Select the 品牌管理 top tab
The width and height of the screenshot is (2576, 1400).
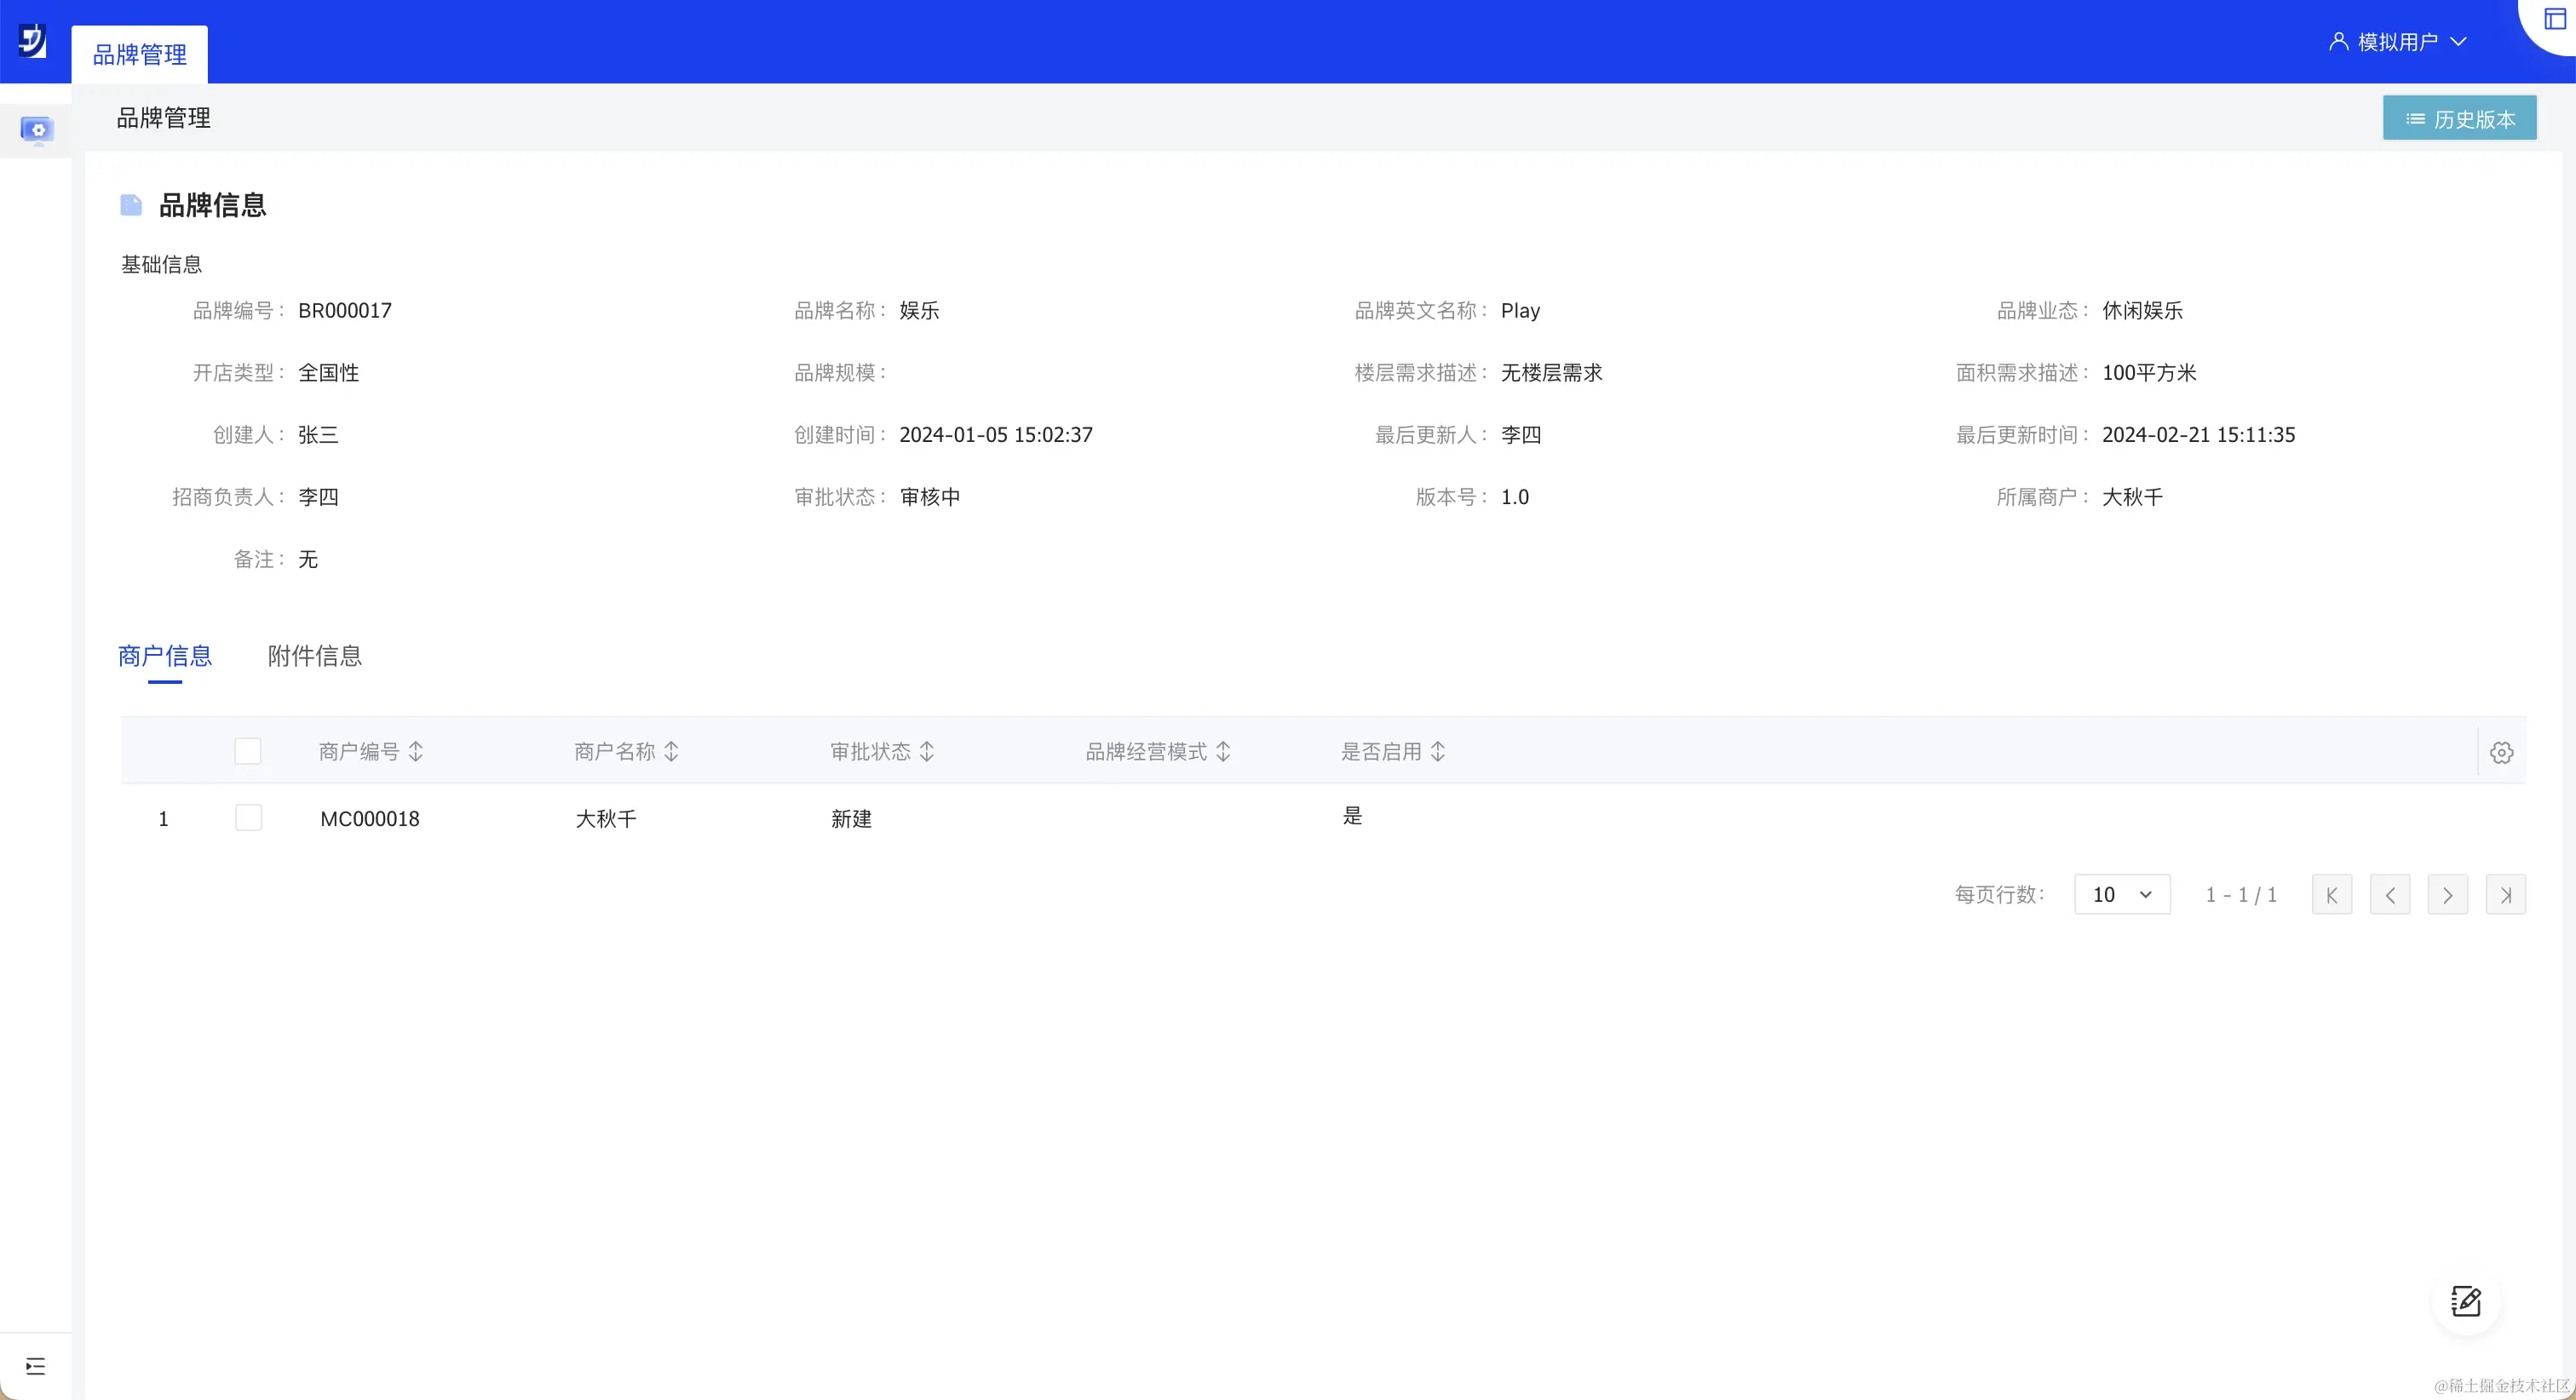pos(139,55)
